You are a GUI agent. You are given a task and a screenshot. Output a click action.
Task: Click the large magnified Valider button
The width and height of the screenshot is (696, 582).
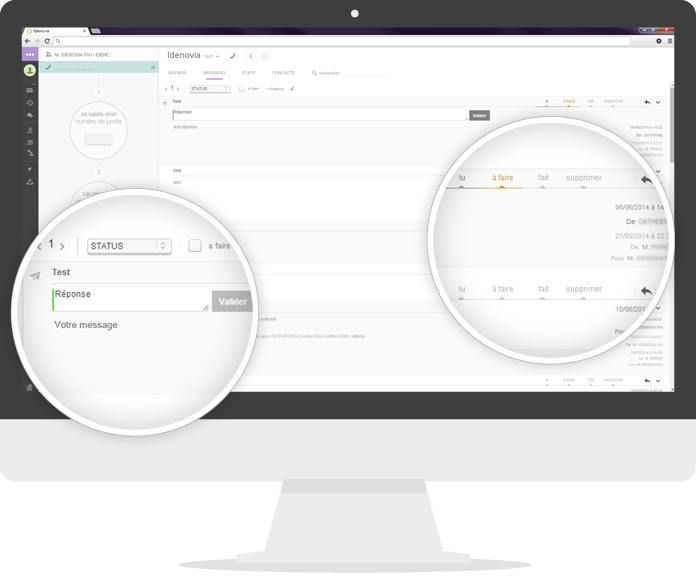click(232, 301)
